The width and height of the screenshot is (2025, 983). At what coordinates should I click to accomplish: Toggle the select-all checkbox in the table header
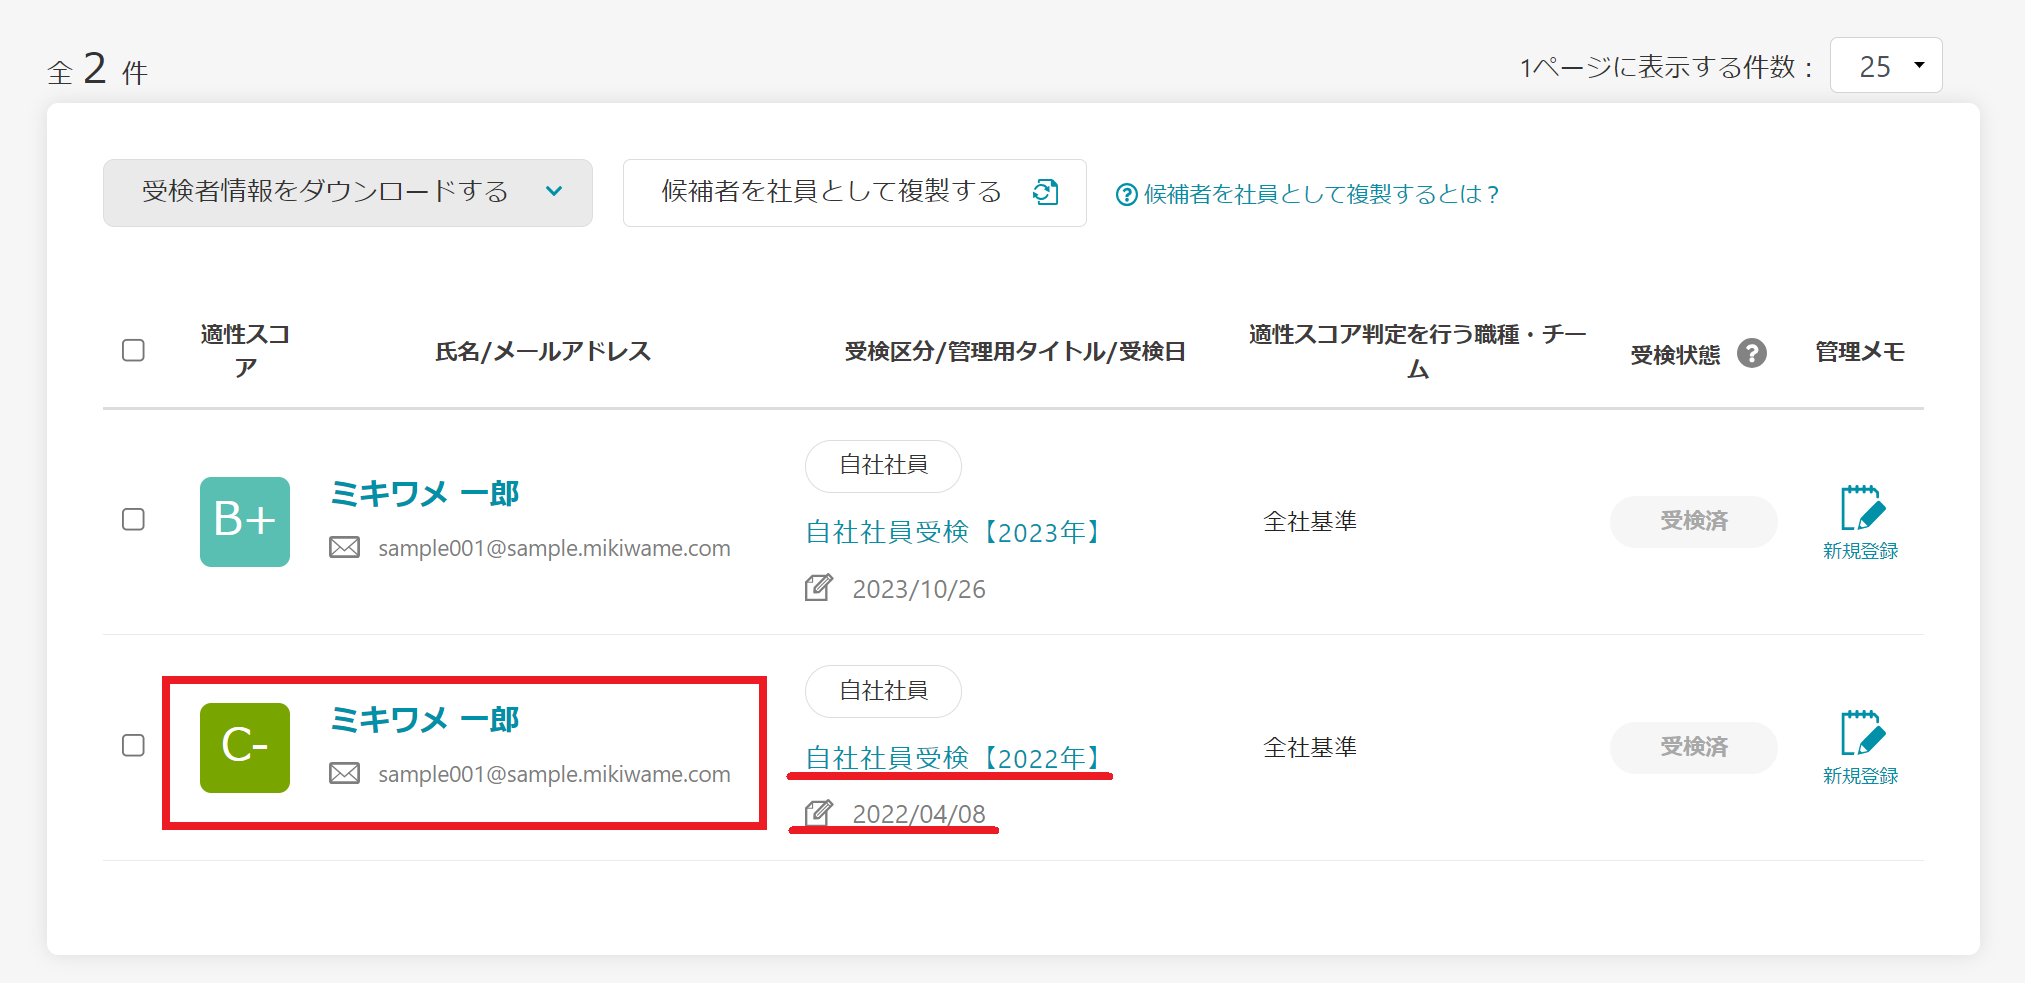[x=133, y=350]
